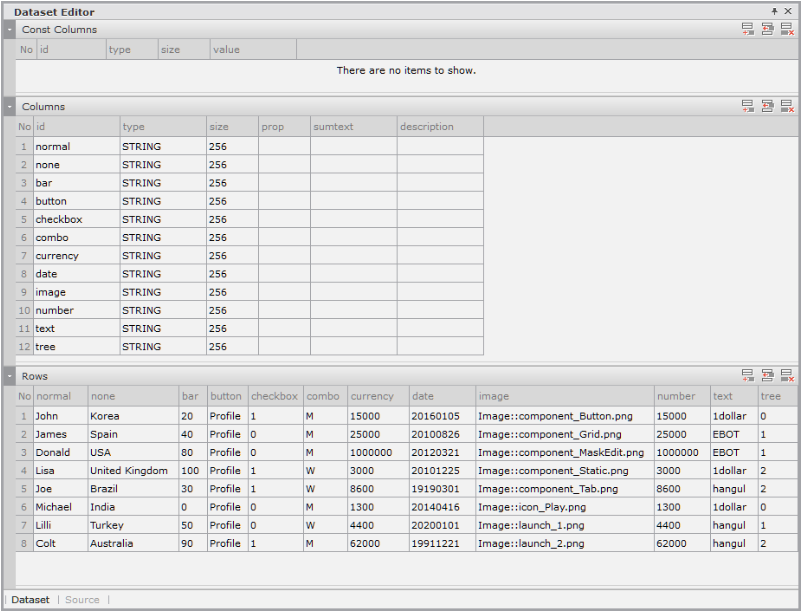802x612 pixels.
Task: Click the add icon in Const Columns header
Action: (x=748, y=30)
